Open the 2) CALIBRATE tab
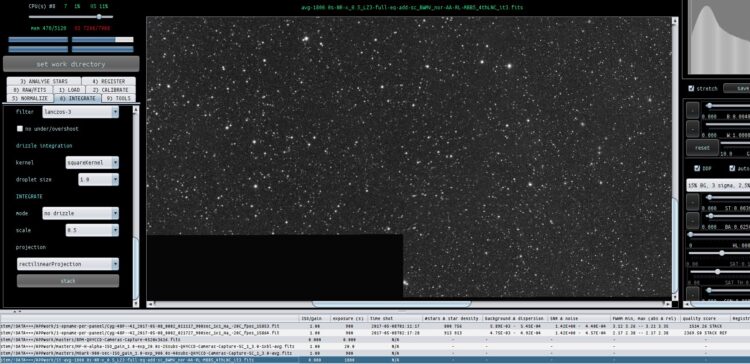The height and width of the screenshot is (364, 750). (x=110, y=90)
